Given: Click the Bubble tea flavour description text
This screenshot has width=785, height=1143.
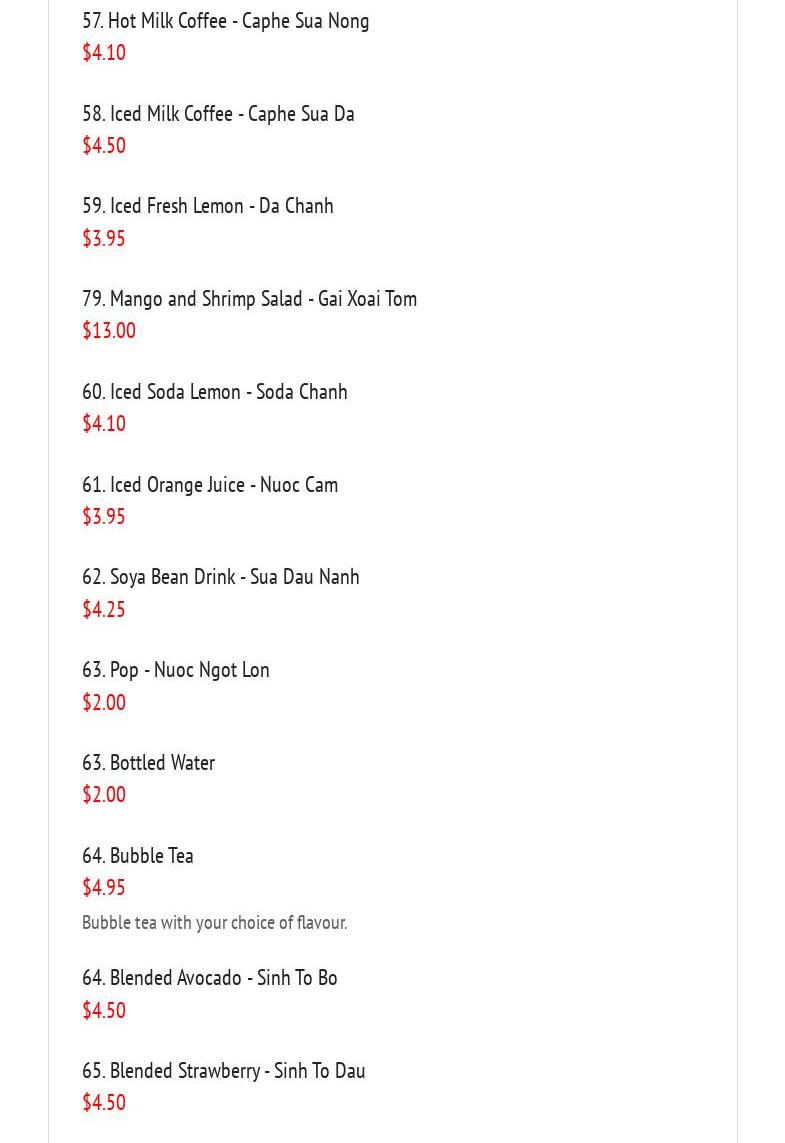Looking at the screenshot, I should pos(214,923).
